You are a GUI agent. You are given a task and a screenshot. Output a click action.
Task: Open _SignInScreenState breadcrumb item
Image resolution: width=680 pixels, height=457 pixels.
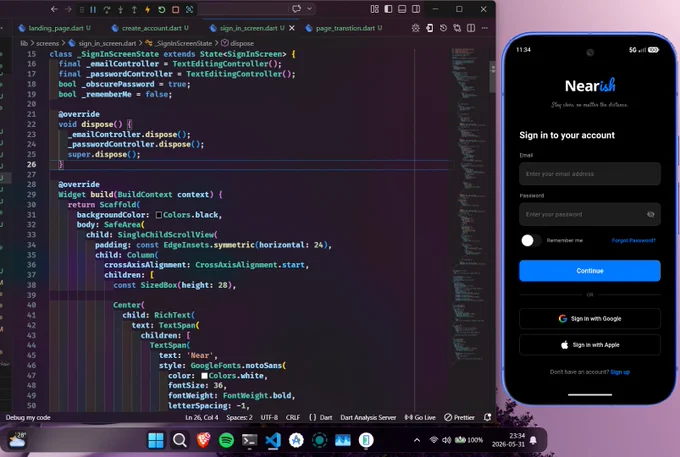pos(183,43)
